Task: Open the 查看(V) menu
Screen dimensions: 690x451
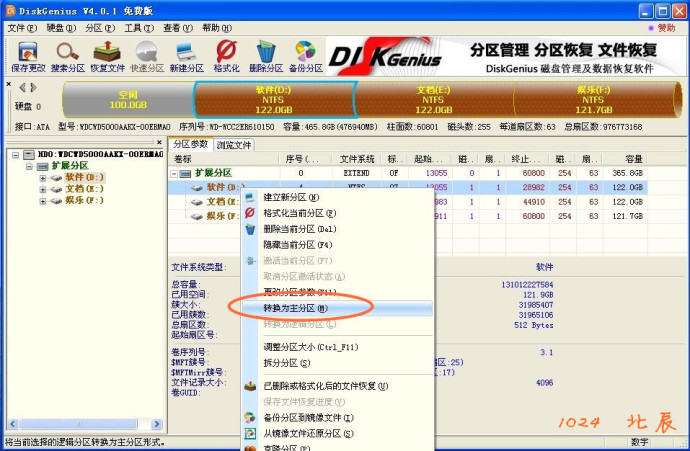Action: tap(178, 28)
